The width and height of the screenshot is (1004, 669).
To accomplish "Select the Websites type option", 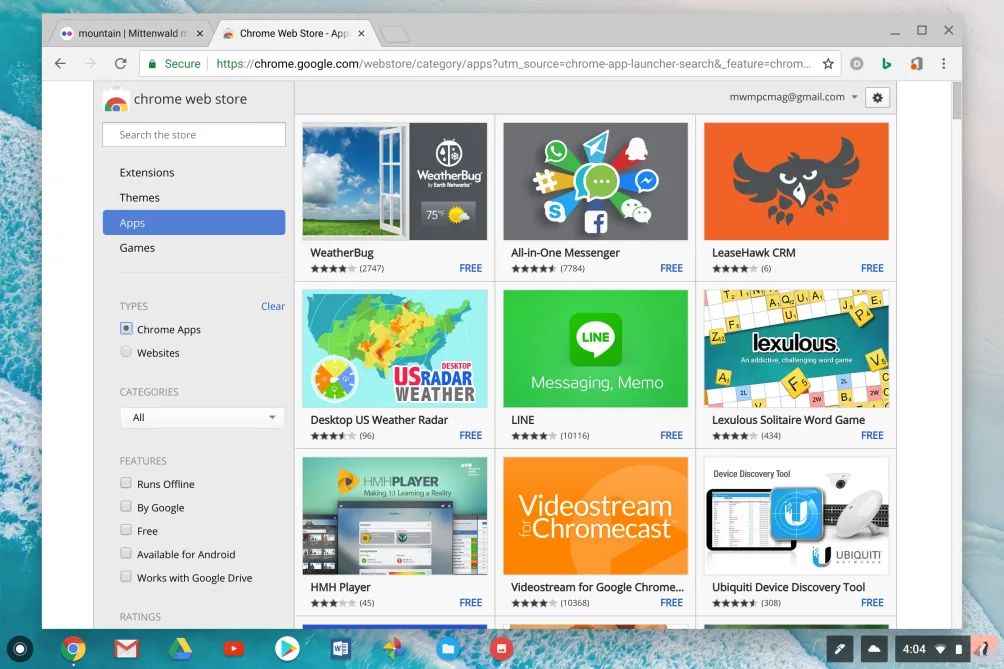I will pyautogui.click(x=126, y=351).
